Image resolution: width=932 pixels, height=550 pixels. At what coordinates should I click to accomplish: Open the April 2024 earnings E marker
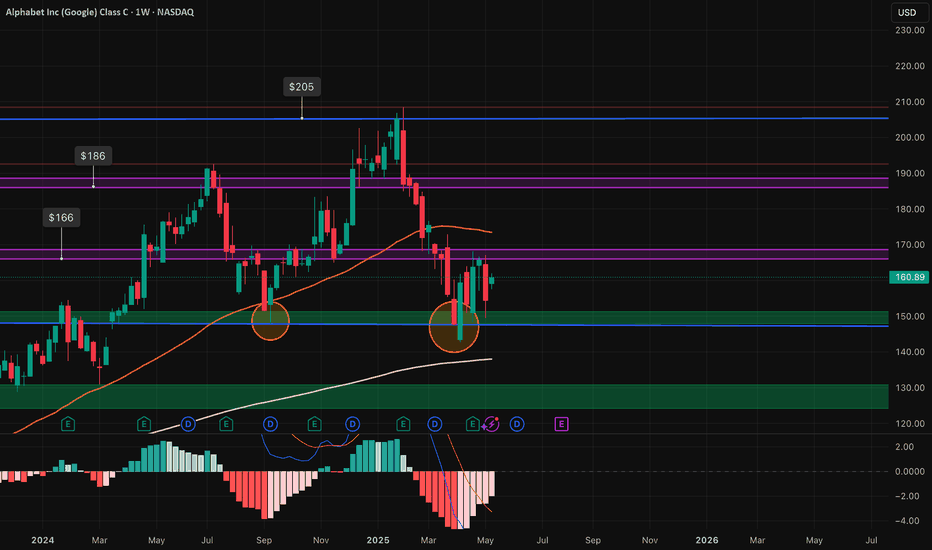[x=144, y=424]
